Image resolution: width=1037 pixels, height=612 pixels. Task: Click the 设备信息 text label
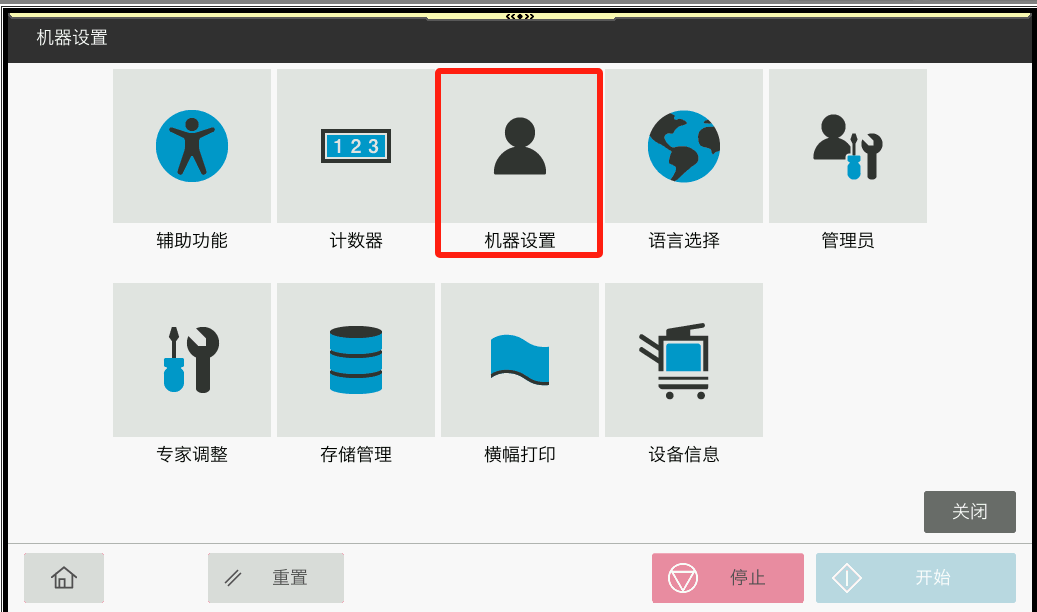coord(684,455)
